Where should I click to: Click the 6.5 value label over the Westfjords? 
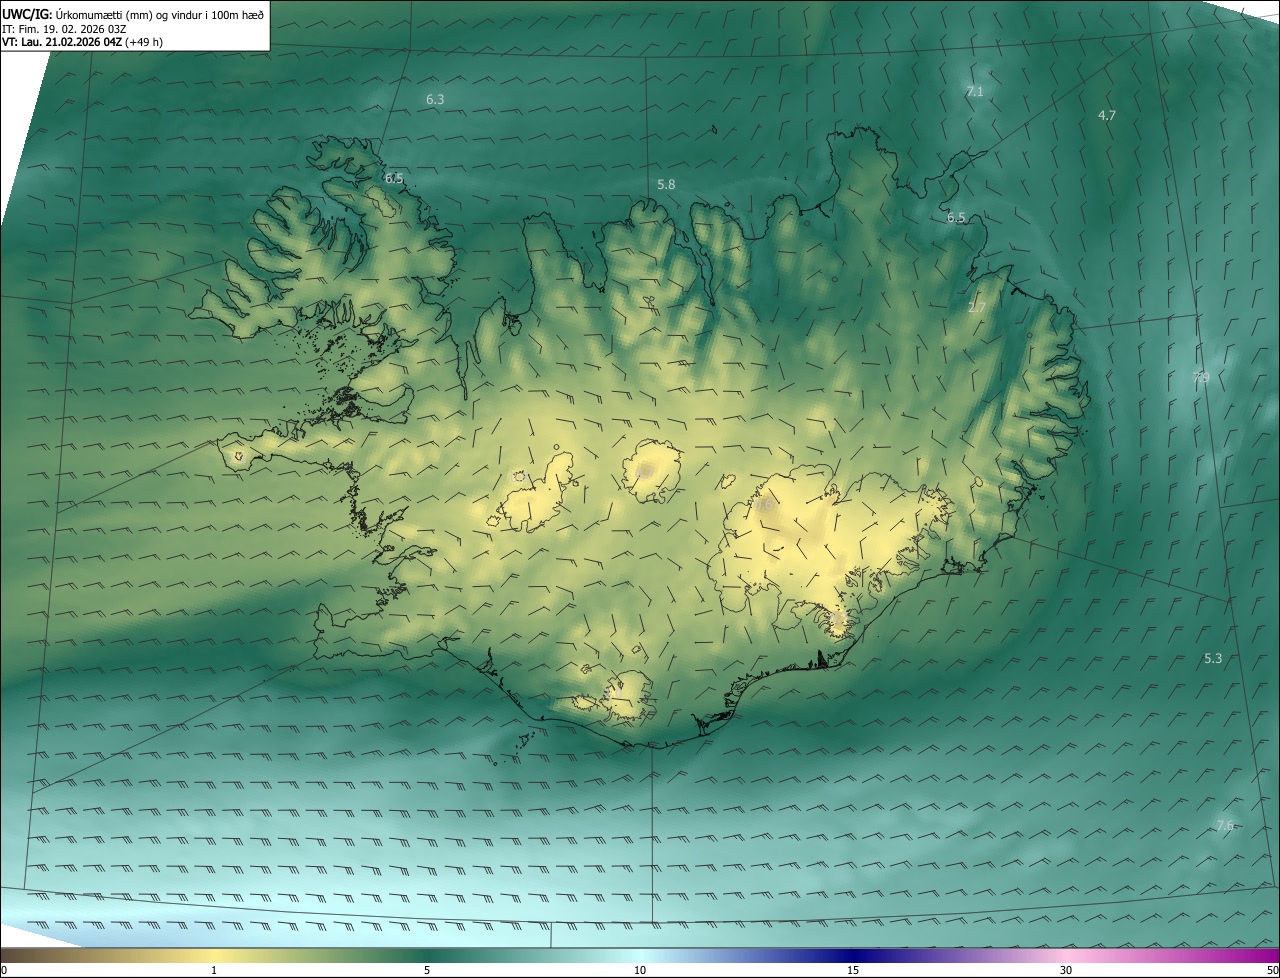pyautogui.click(x=394, y=178)
